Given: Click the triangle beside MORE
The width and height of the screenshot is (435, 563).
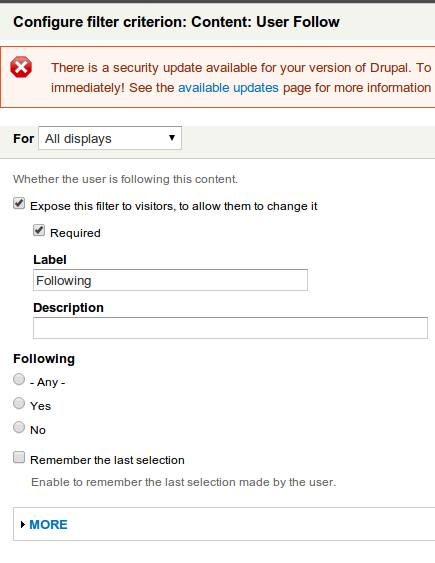Looking at the screenshot, I should (23, 525).
